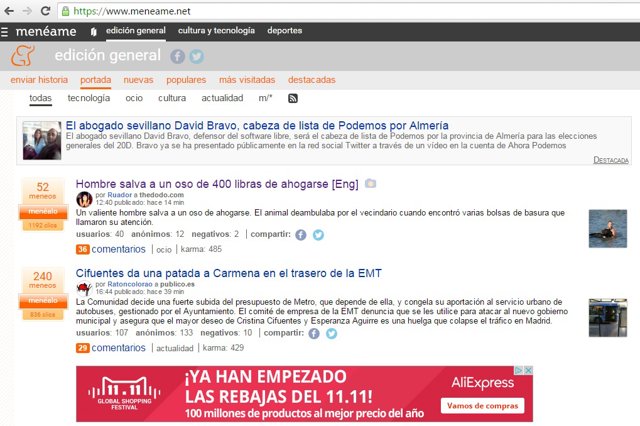Click the browser reload button

pos(45,10)
